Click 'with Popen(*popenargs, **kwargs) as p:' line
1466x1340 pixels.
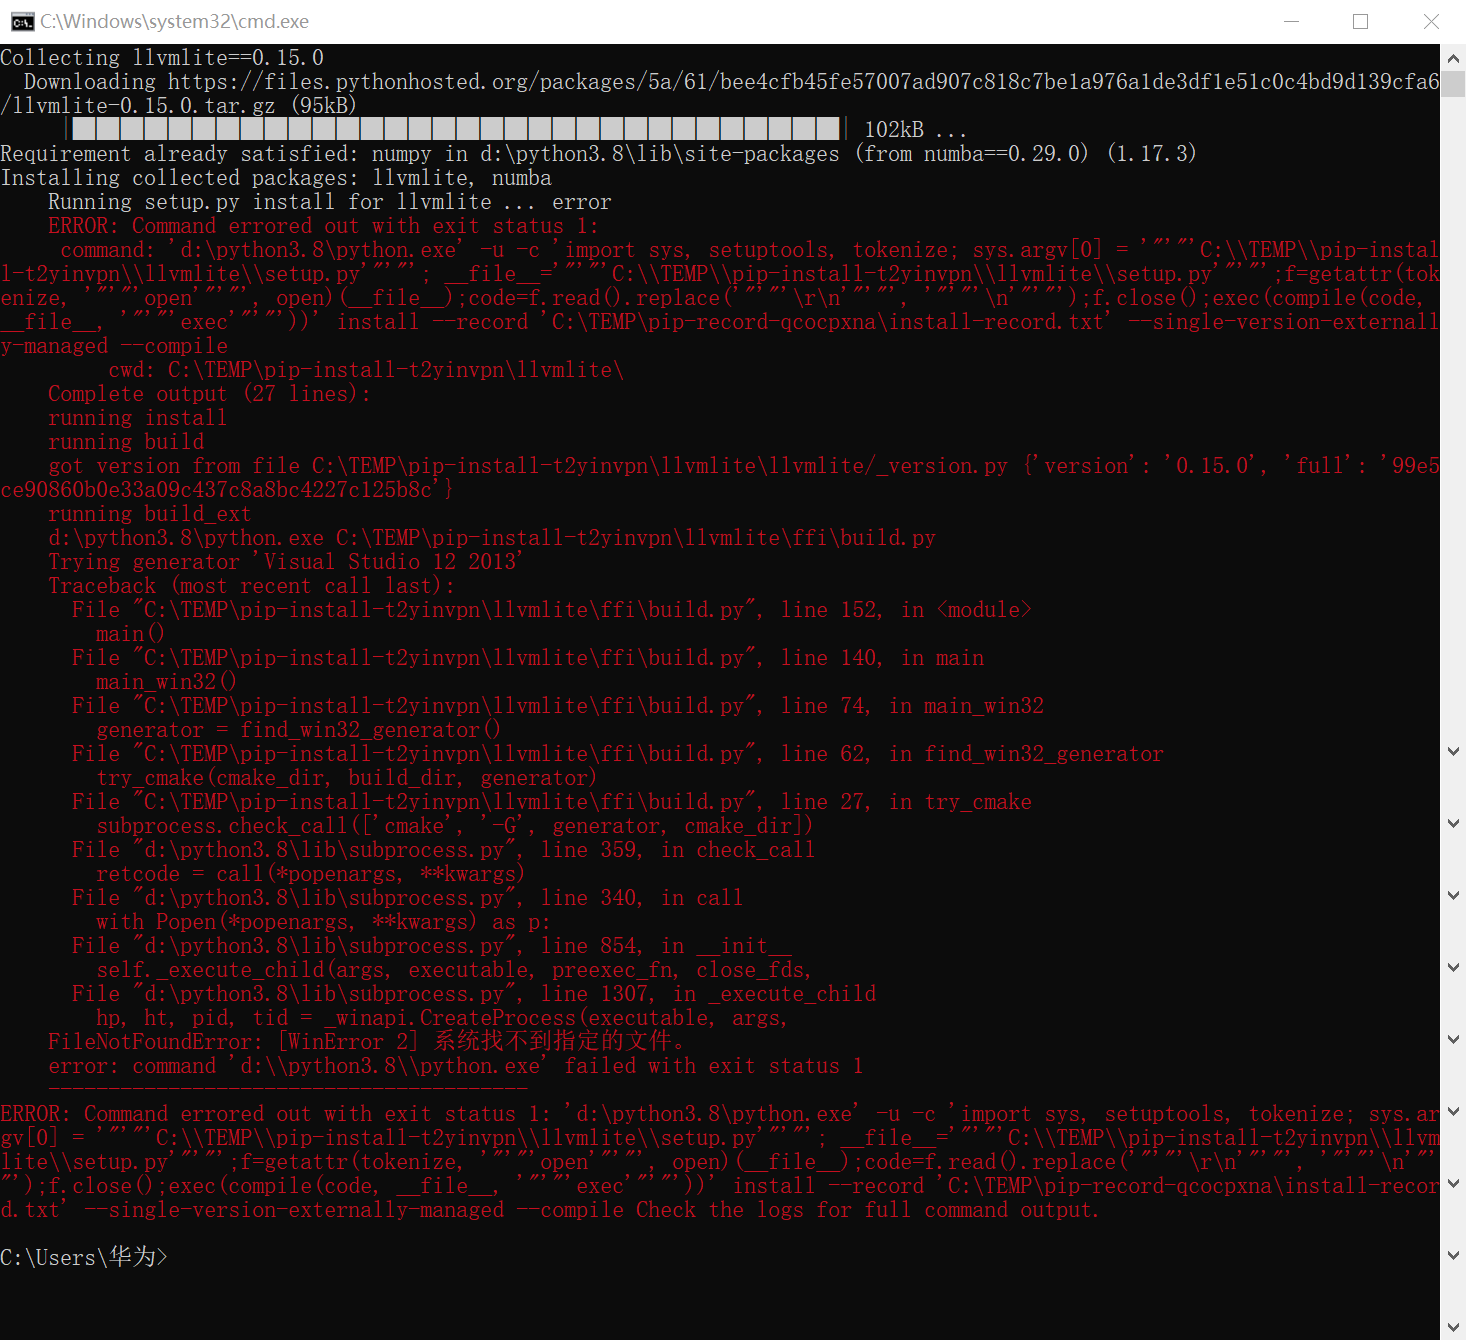pos(322,922)
